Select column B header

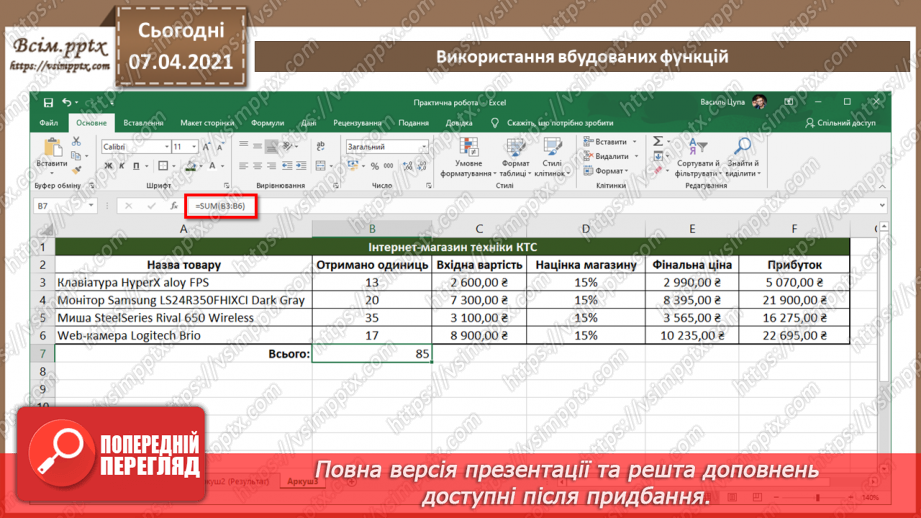[372, 229]
